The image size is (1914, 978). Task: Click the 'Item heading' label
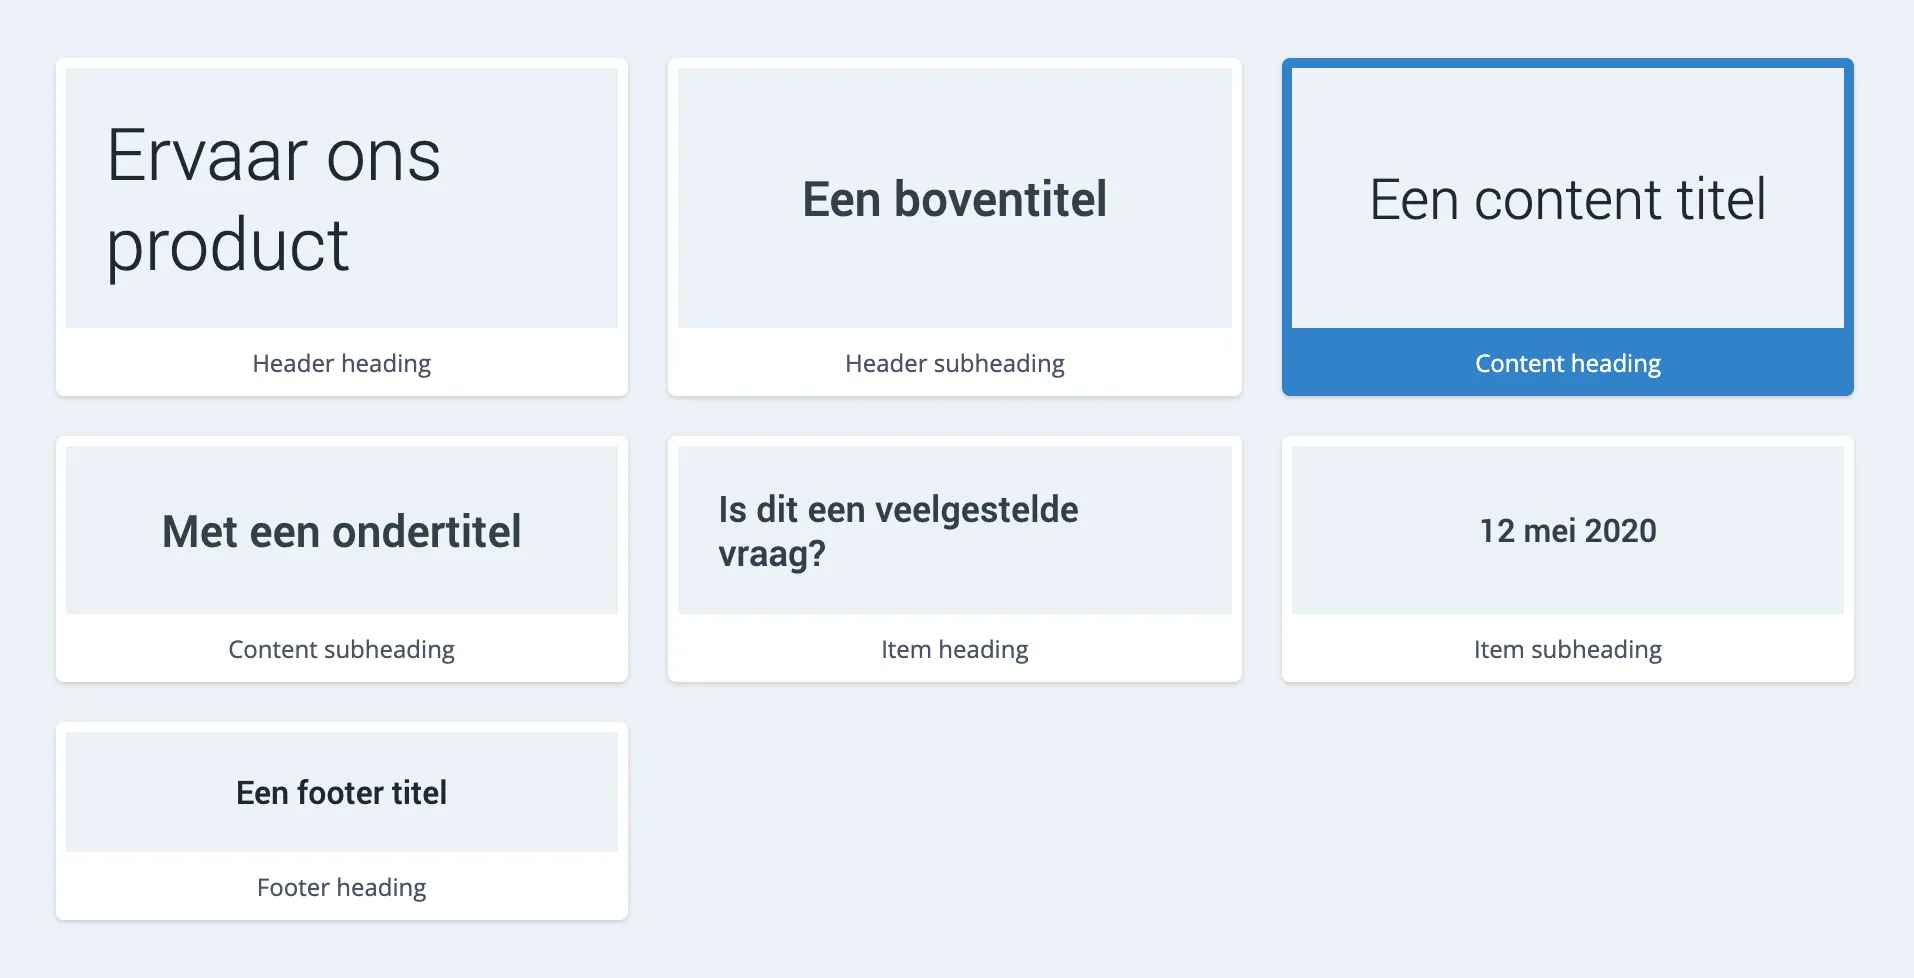point(954,649)
